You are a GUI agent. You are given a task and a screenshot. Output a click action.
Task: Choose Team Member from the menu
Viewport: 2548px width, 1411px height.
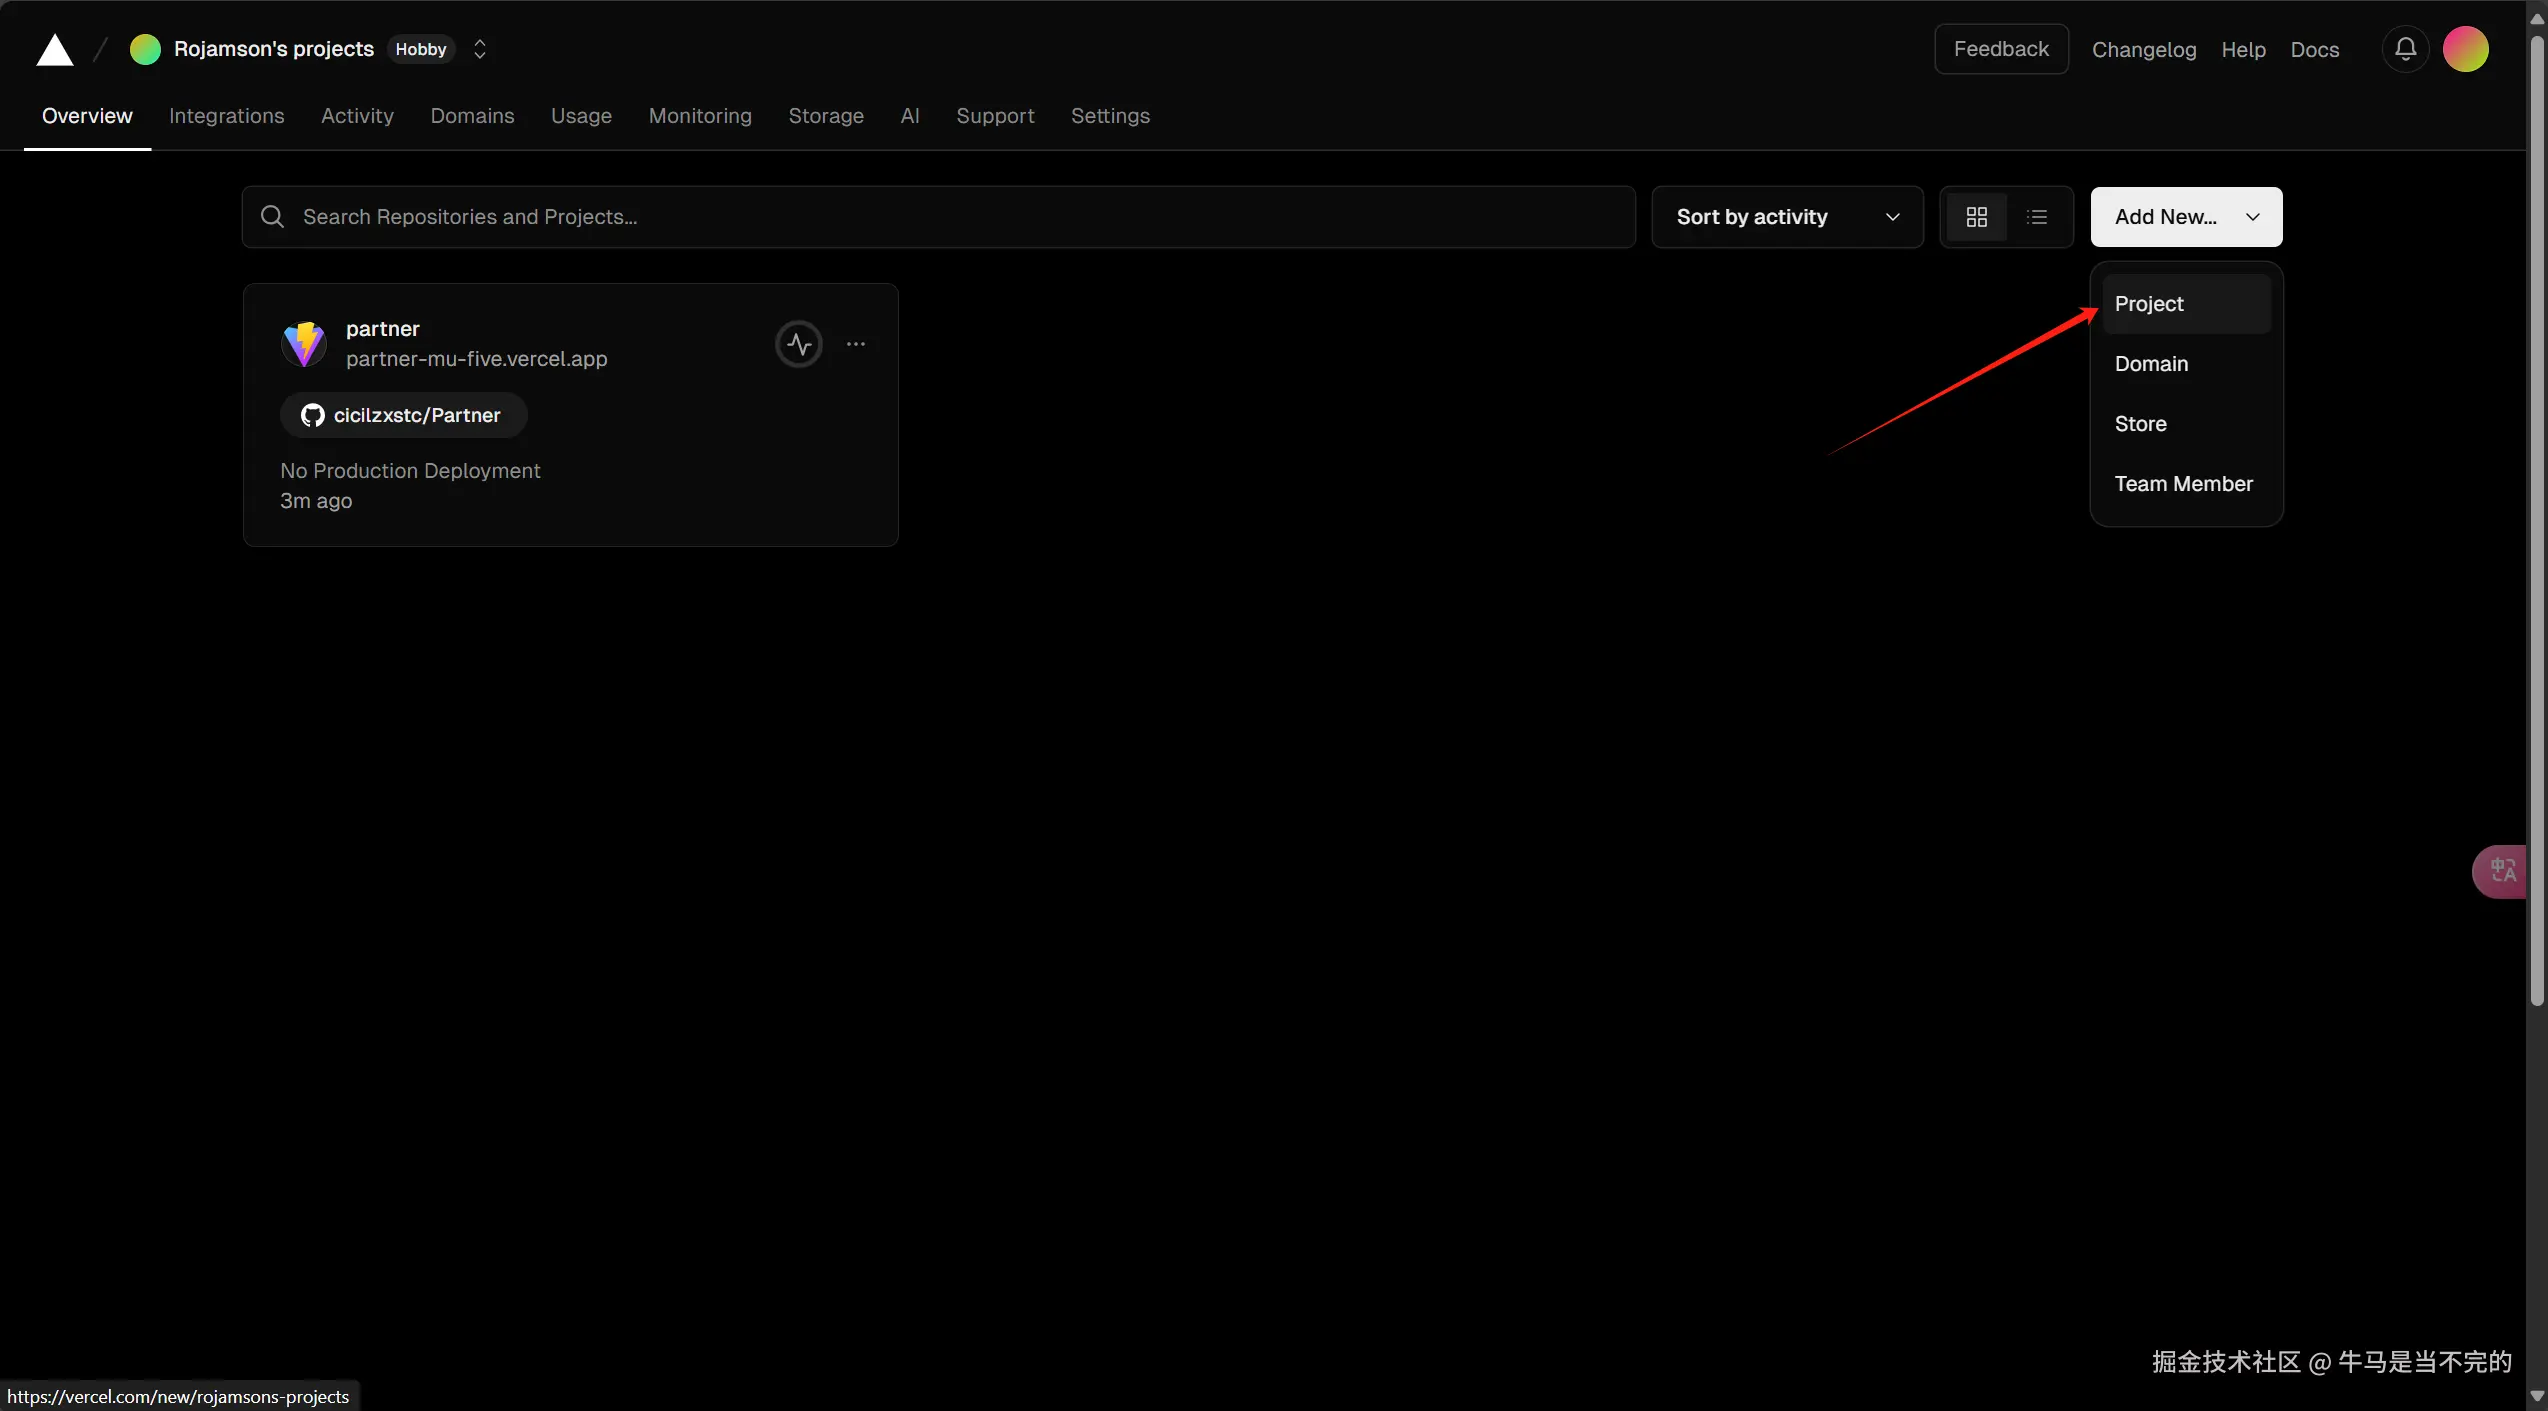tap(2183, 484)
